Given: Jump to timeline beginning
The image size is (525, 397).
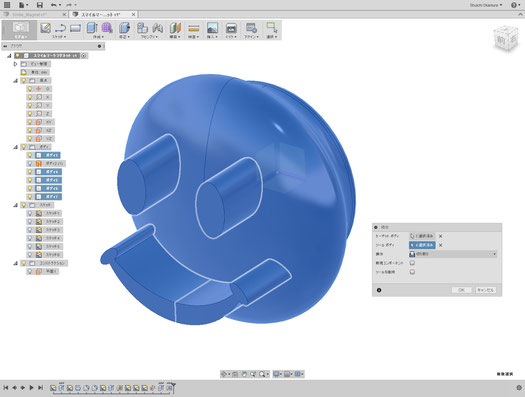Looking at the screenshot, I should click(6, 388).
